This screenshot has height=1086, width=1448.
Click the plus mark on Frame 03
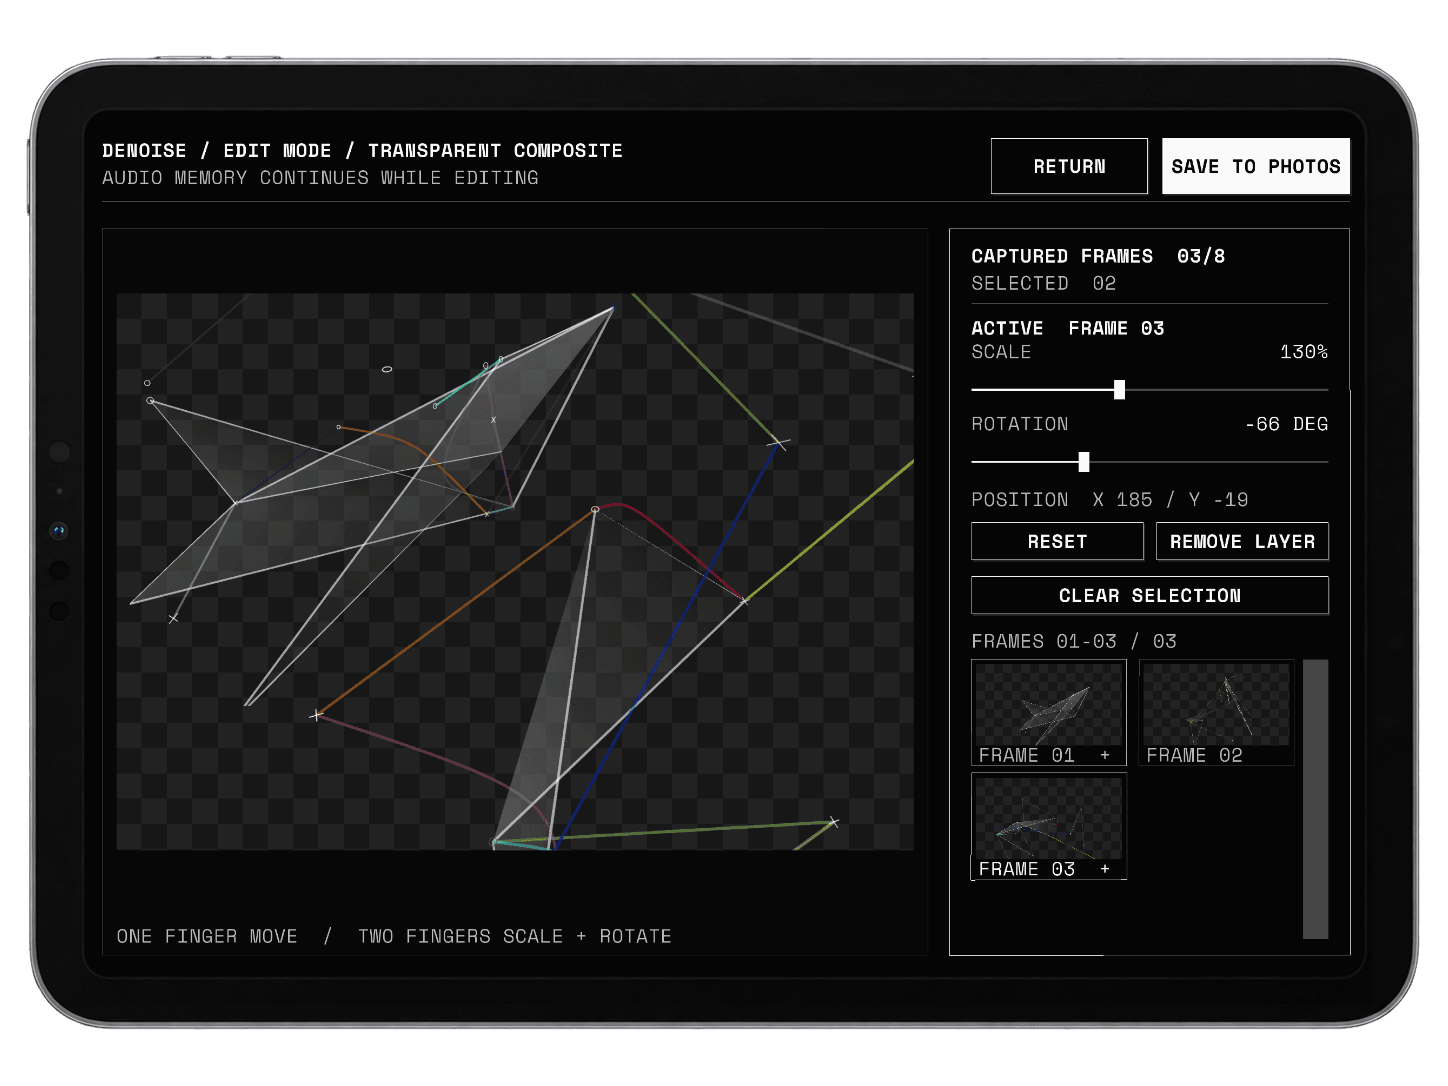tap(1105, 869)
